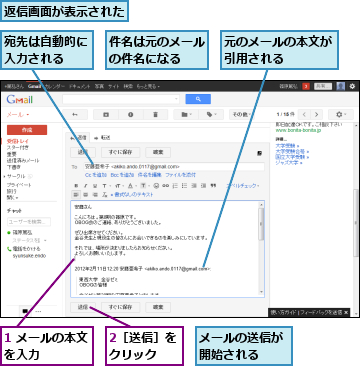Screen dimensions: 360x366
Task: Open ドキュメント in the top bar
Action: point(79,86)
